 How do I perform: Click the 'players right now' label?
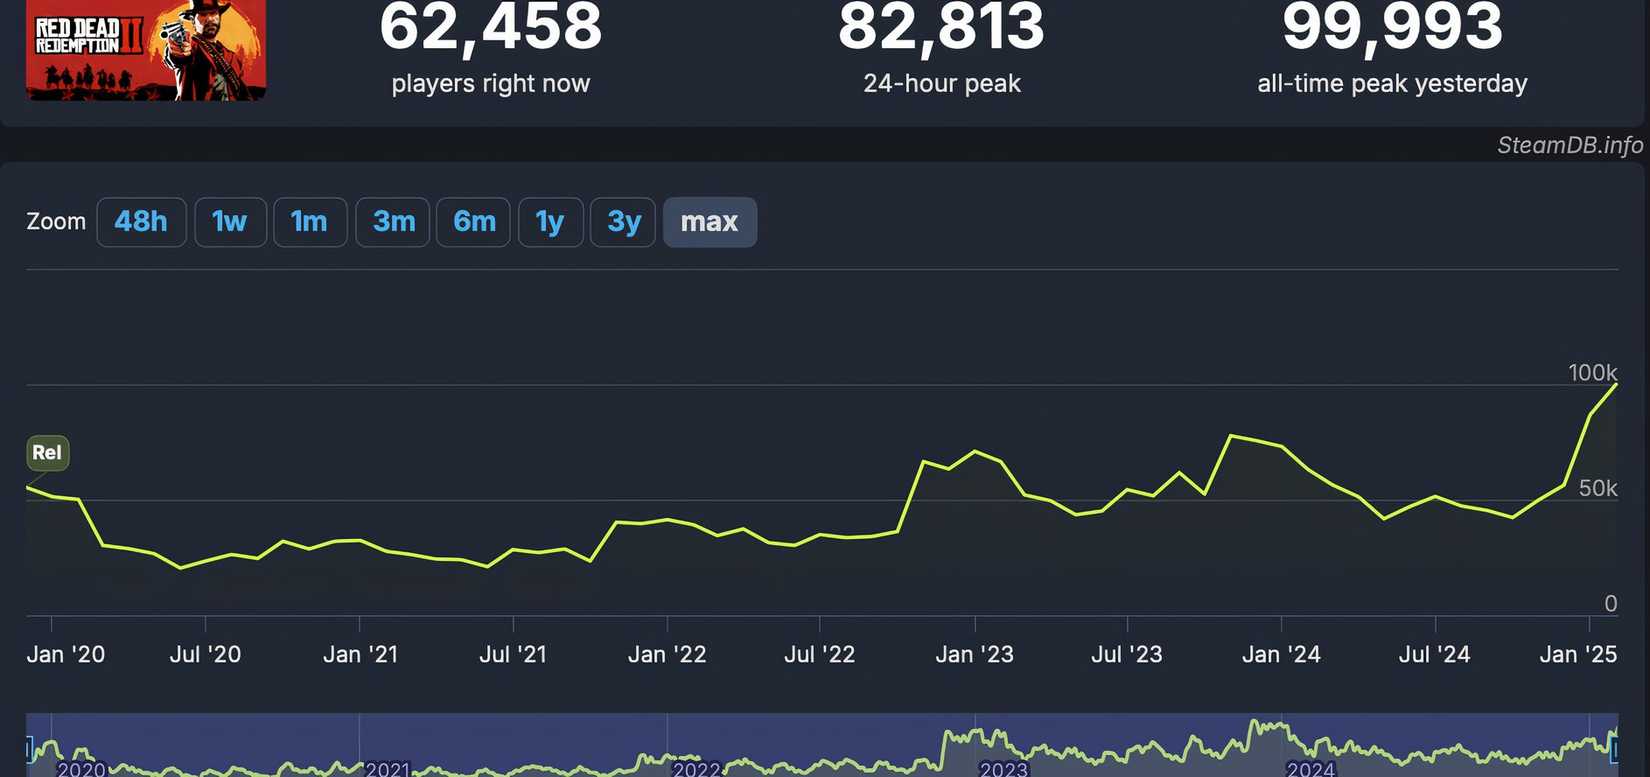[491, 84]
